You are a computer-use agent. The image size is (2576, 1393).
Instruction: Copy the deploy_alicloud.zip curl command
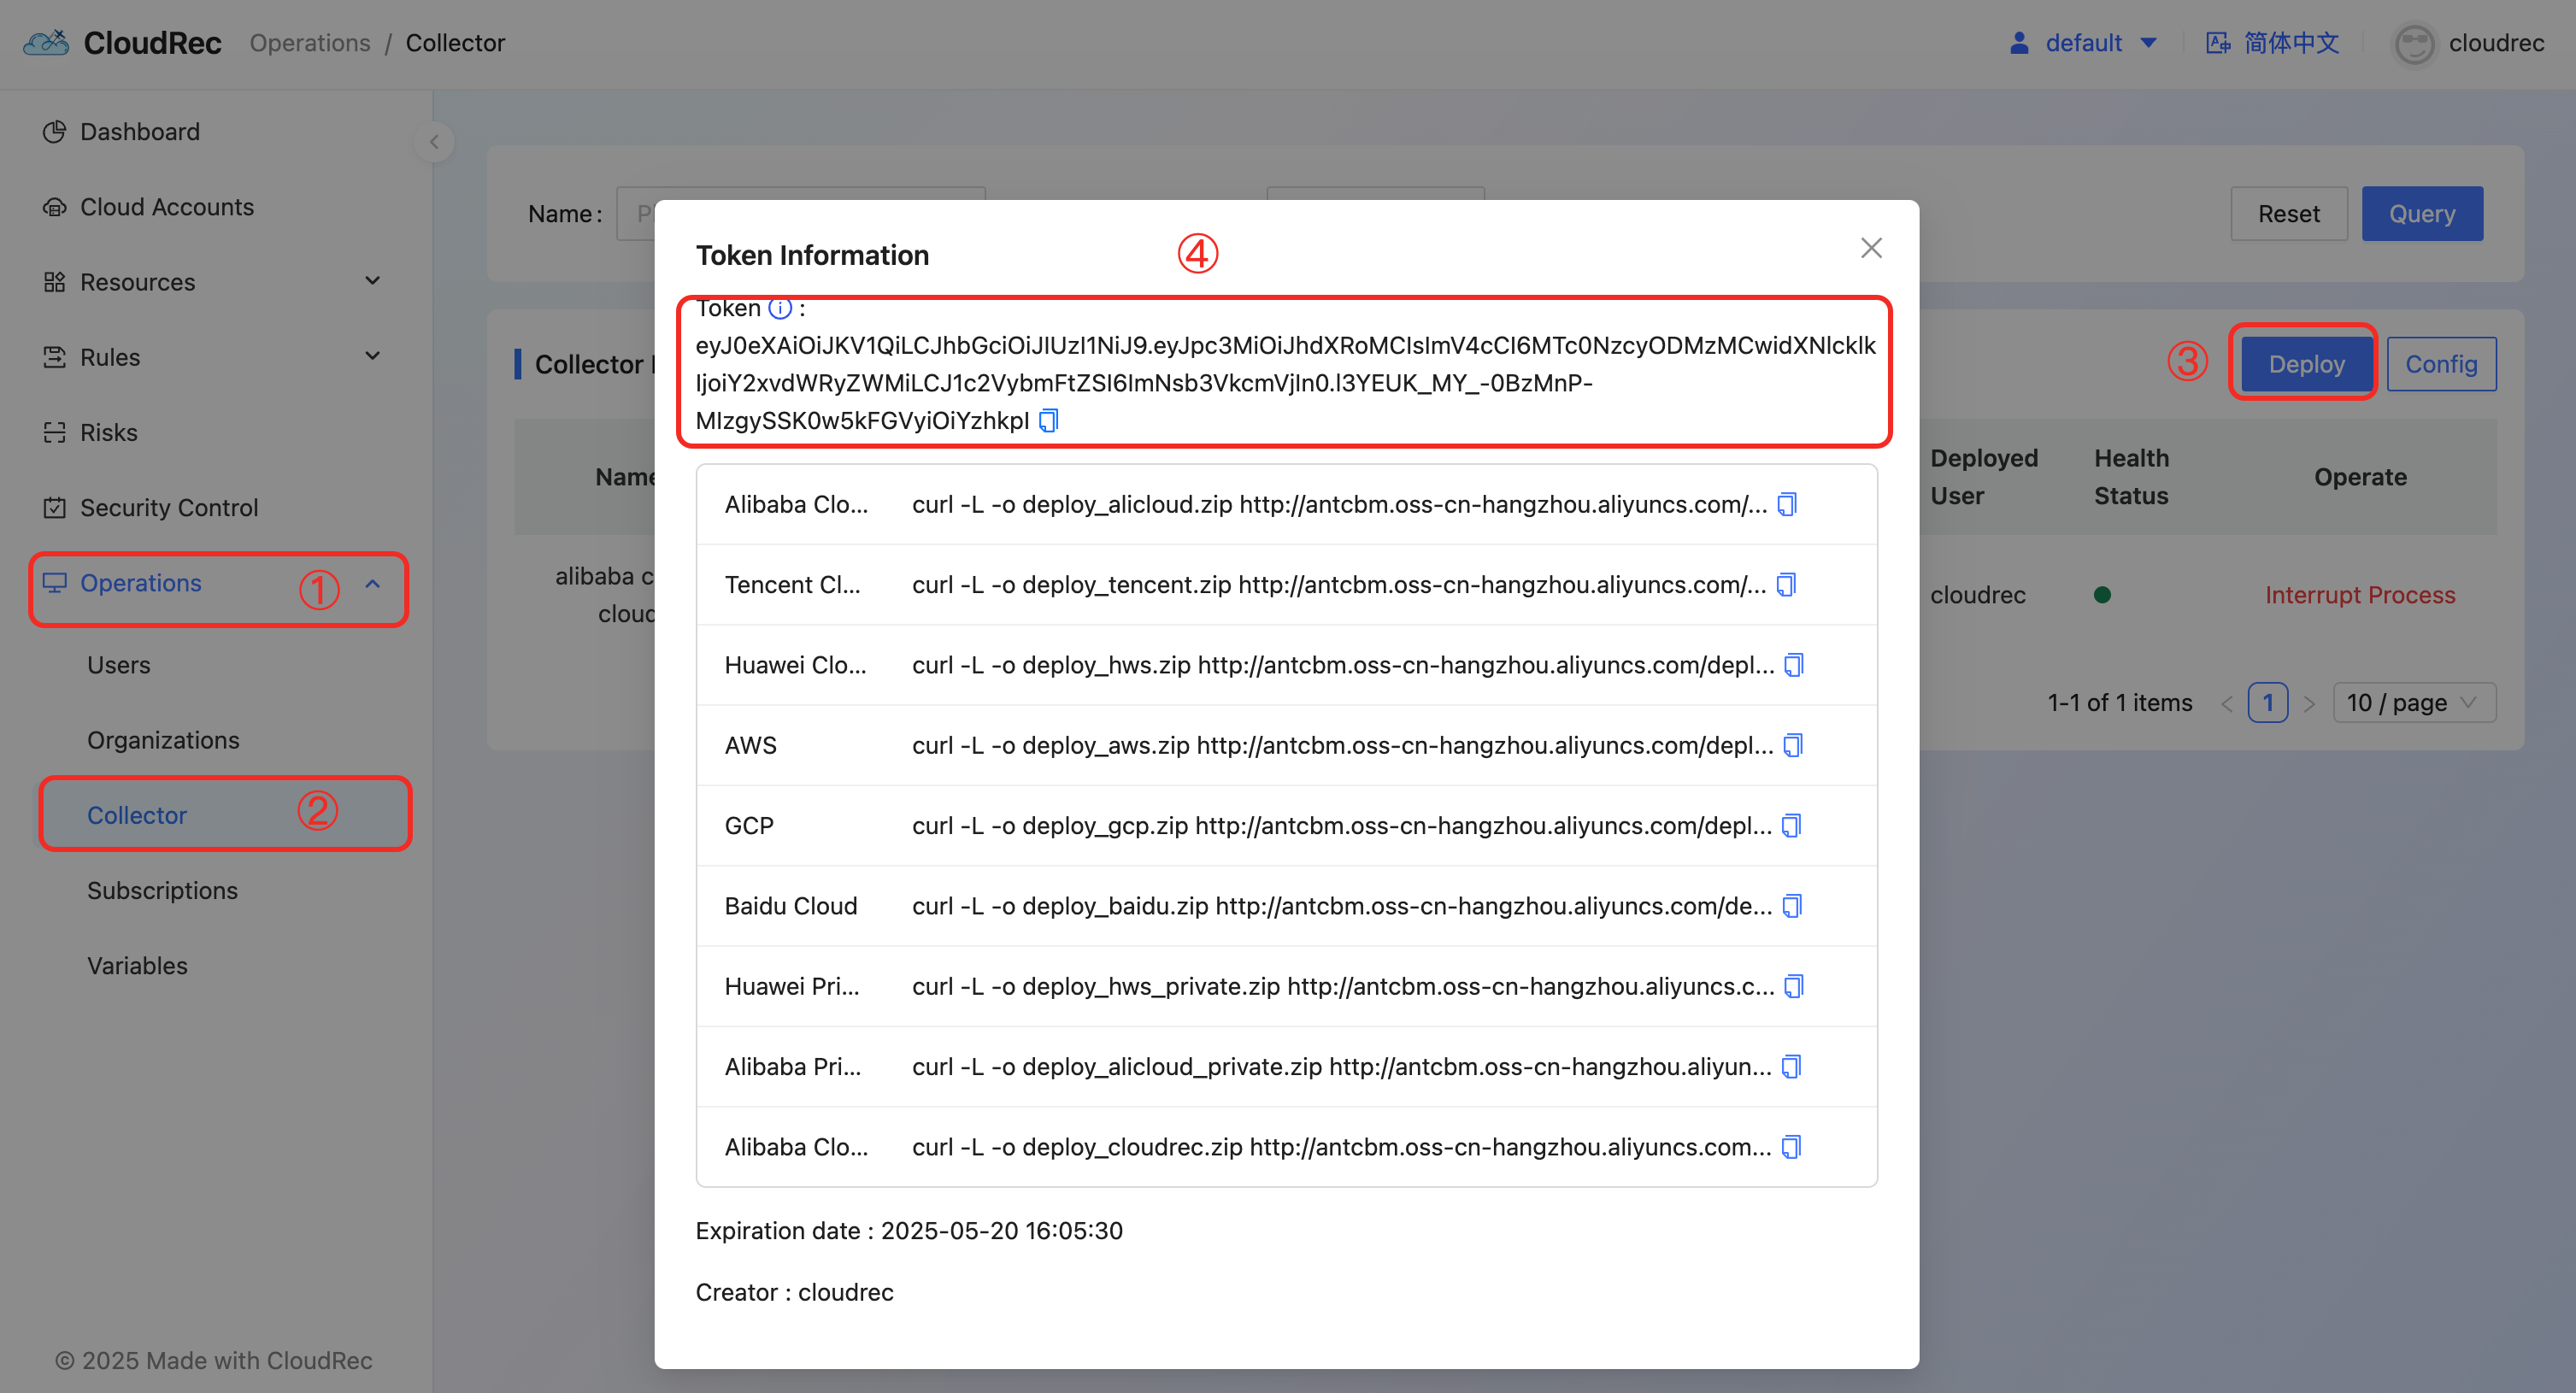(x=1787, y=504)
